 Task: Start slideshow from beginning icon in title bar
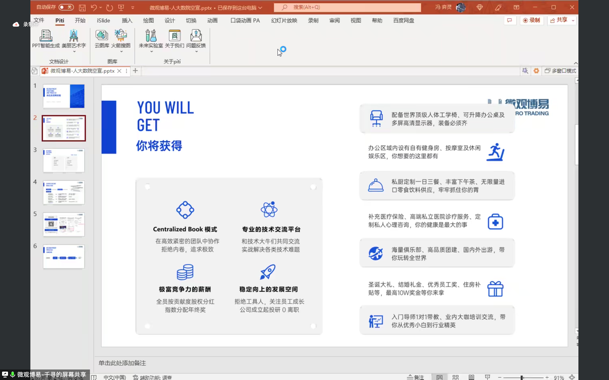pyautogui.click(x=121, y=7)
